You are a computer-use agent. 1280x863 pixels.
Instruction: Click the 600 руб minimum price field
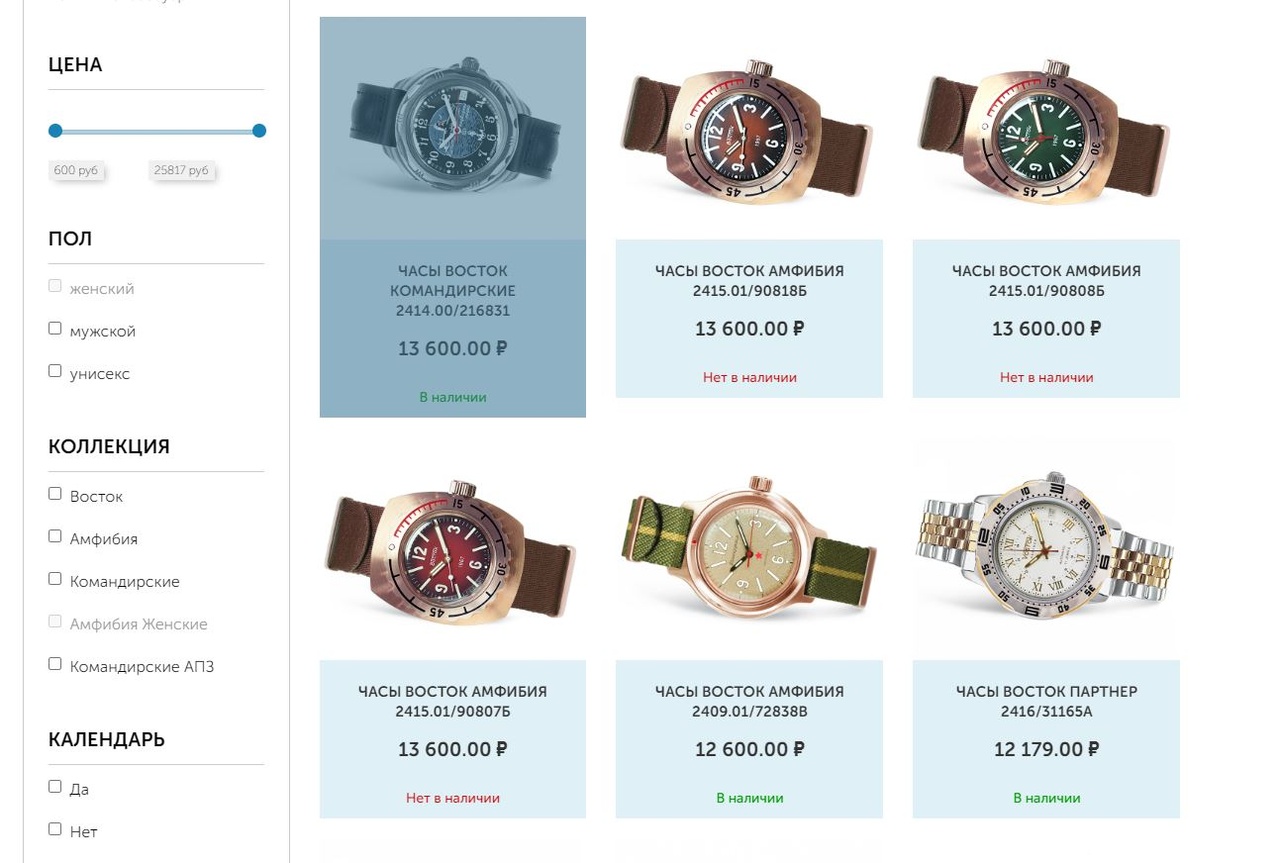click(76, 171)
